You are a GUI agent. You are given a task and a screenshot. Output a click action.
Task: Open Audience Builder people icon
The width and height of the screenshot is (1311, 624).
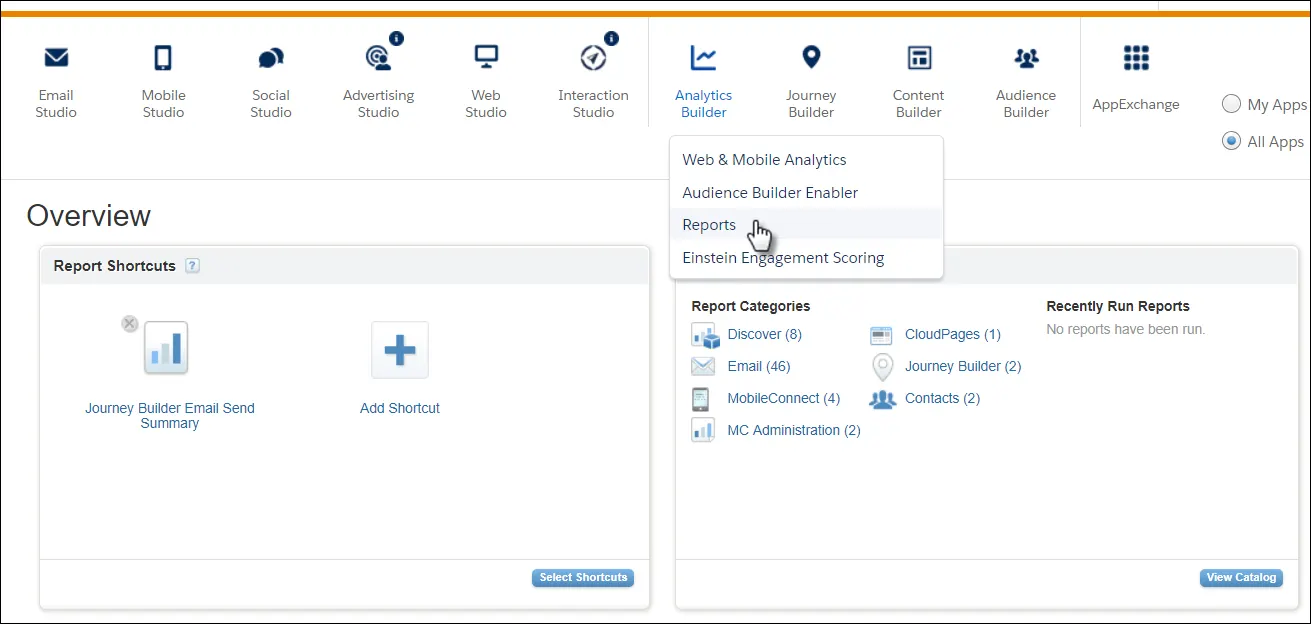[1026, 58]
